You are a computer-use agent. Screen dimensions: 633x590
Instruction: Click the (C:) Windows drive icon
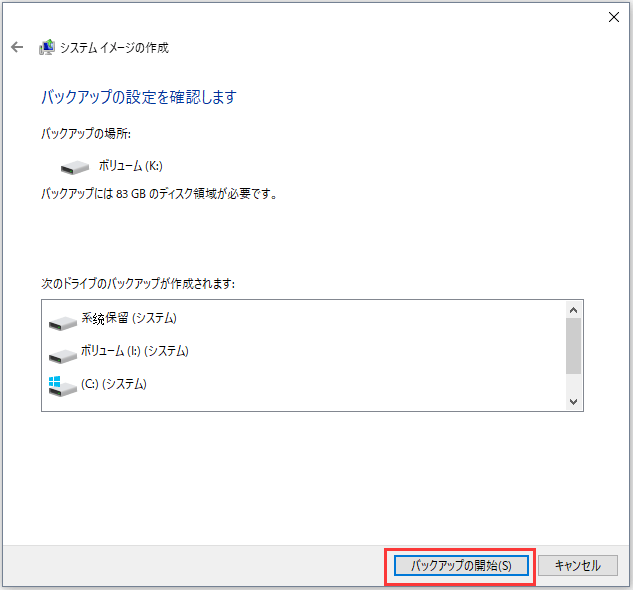click(63, 386)
